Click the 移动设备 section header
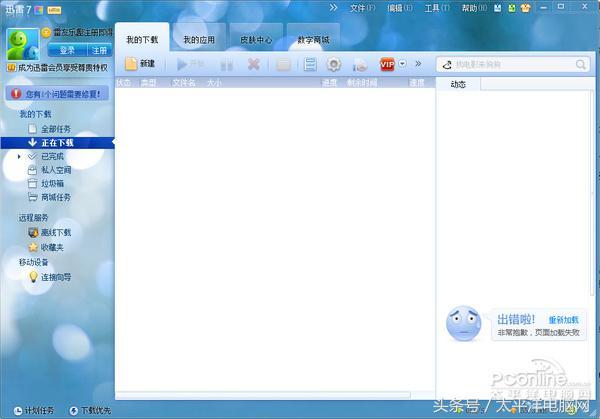The width and height of the screenshot is (600, 419). (x=34, y=262)
